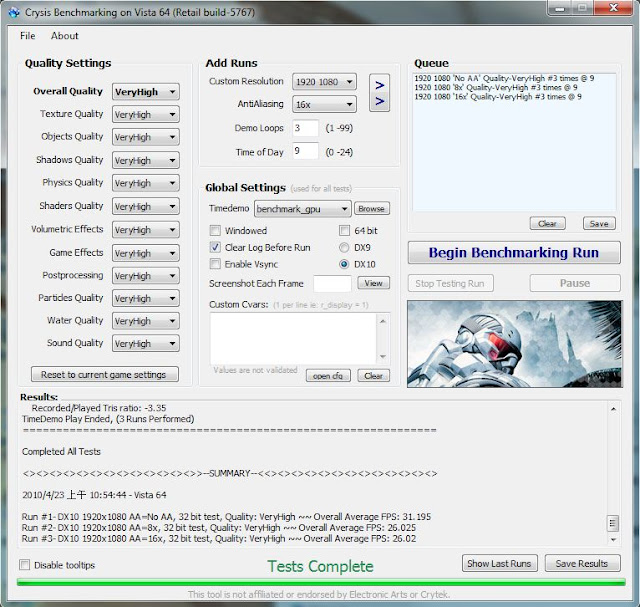This screenshot has height=607, width=640.
Task: Select the 'No AA' queue entry
Action: click(x=504, y=78)
